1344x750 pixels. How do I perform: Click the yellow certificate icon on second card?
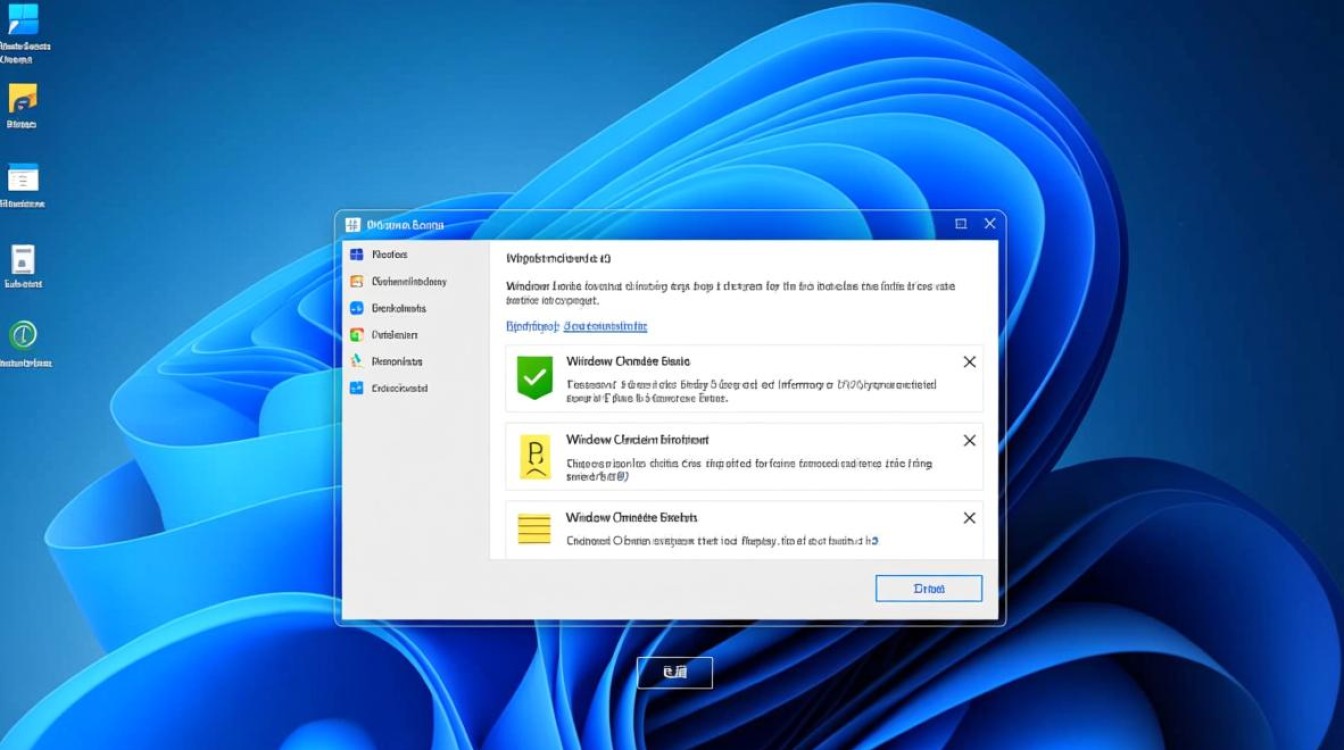pyautogui.click(x=535, y=456)
